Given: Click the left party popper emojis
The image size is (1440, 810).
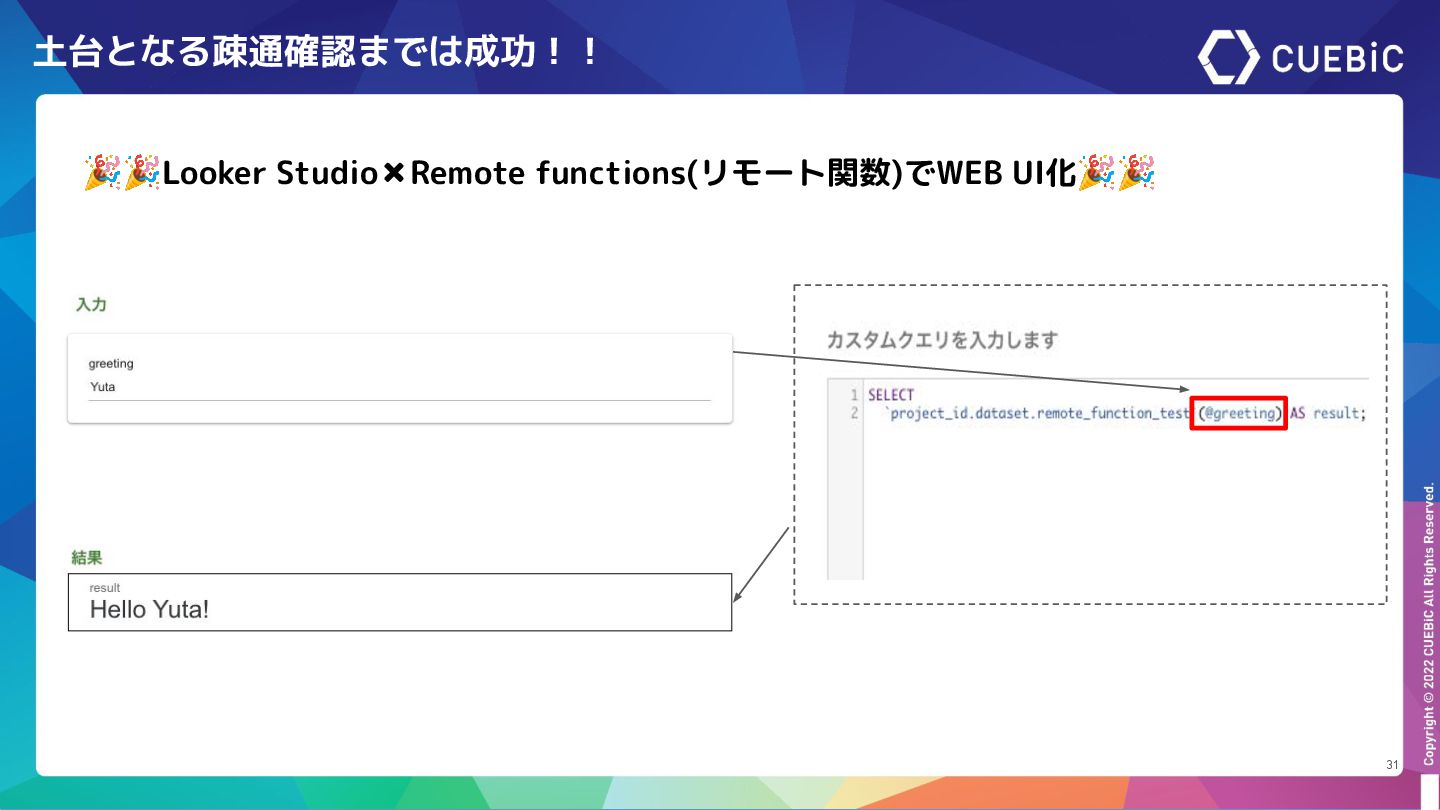Looking at the screenshot, I should 122,173.
